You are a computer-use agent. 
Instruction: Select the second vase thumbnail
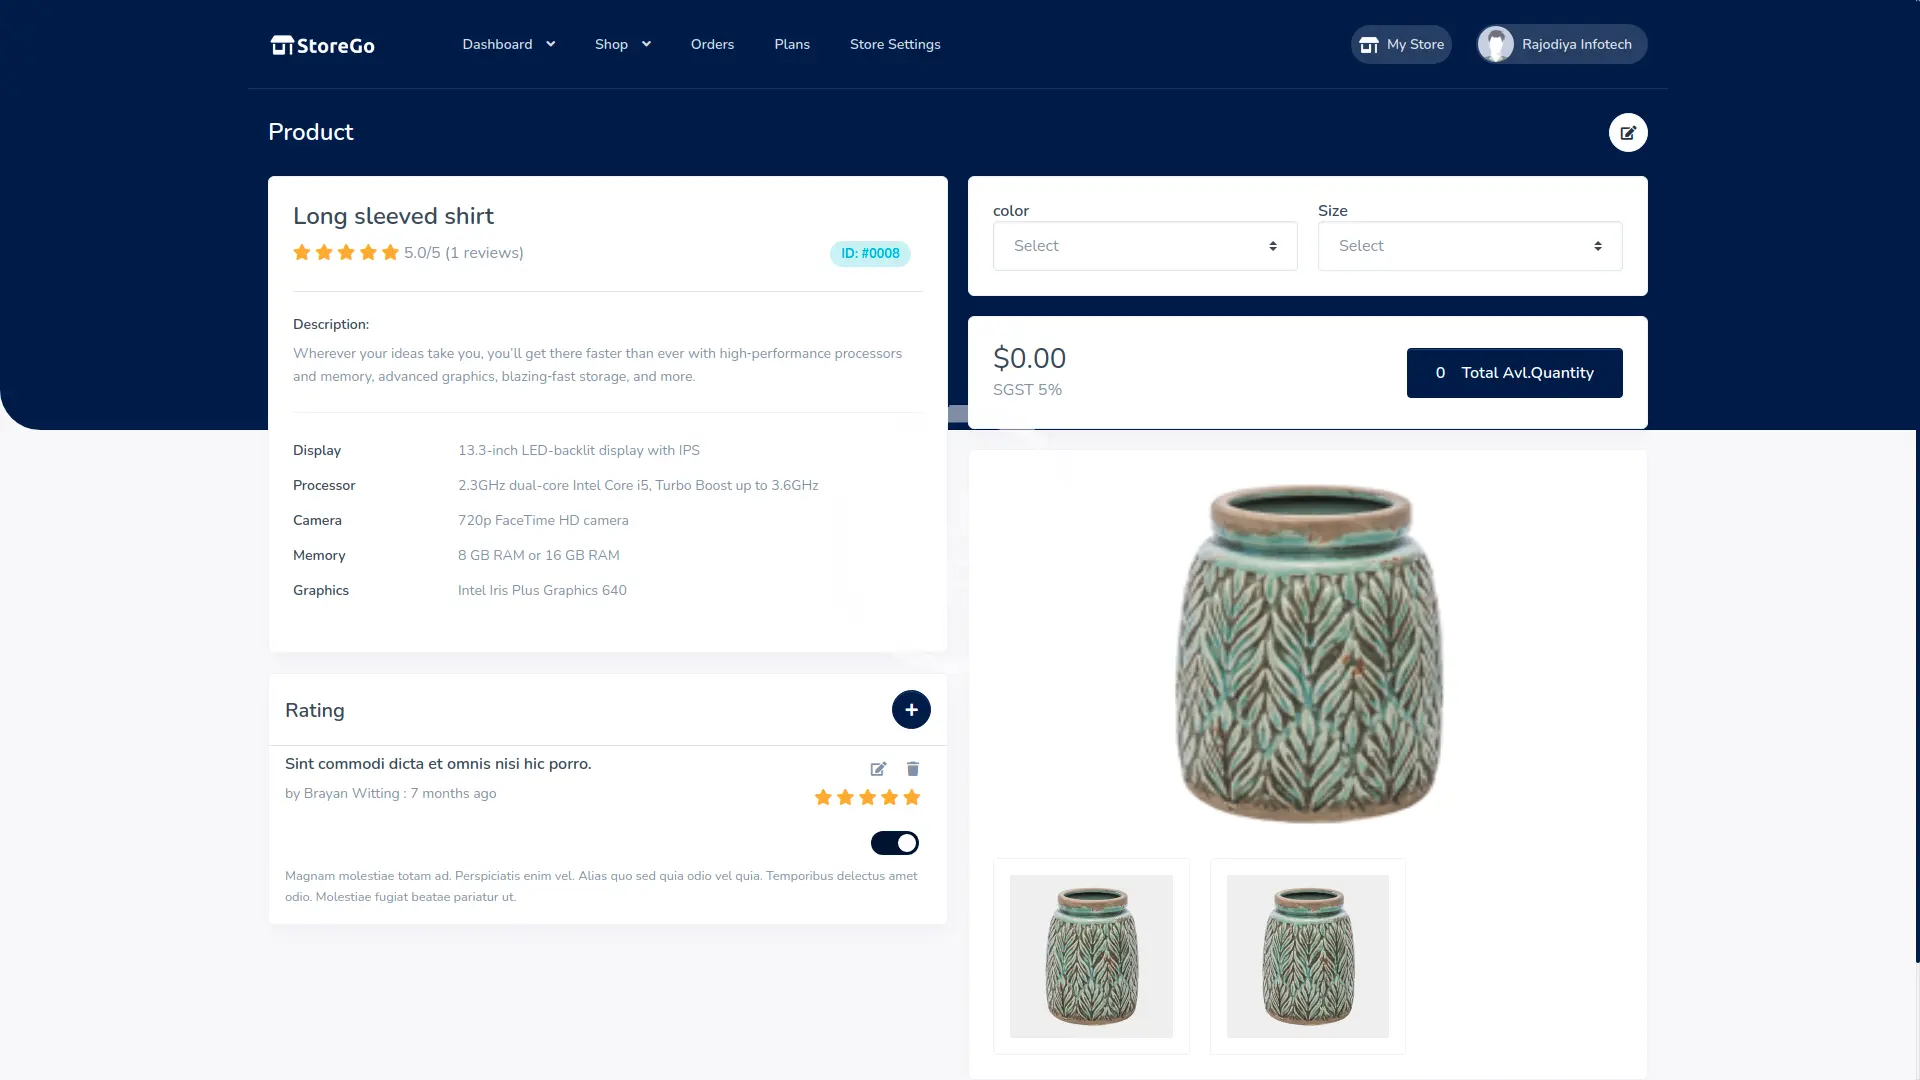coord(1307,956)
